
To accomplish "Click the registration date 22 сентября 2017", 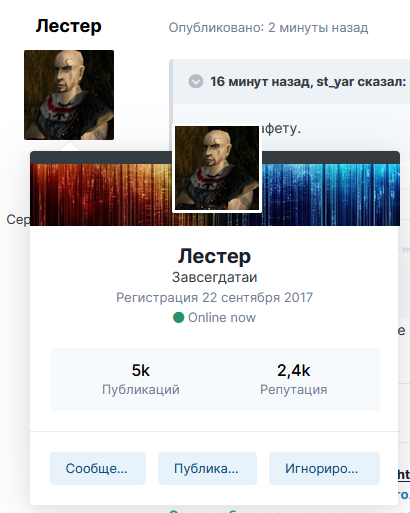I will (214, 297).
